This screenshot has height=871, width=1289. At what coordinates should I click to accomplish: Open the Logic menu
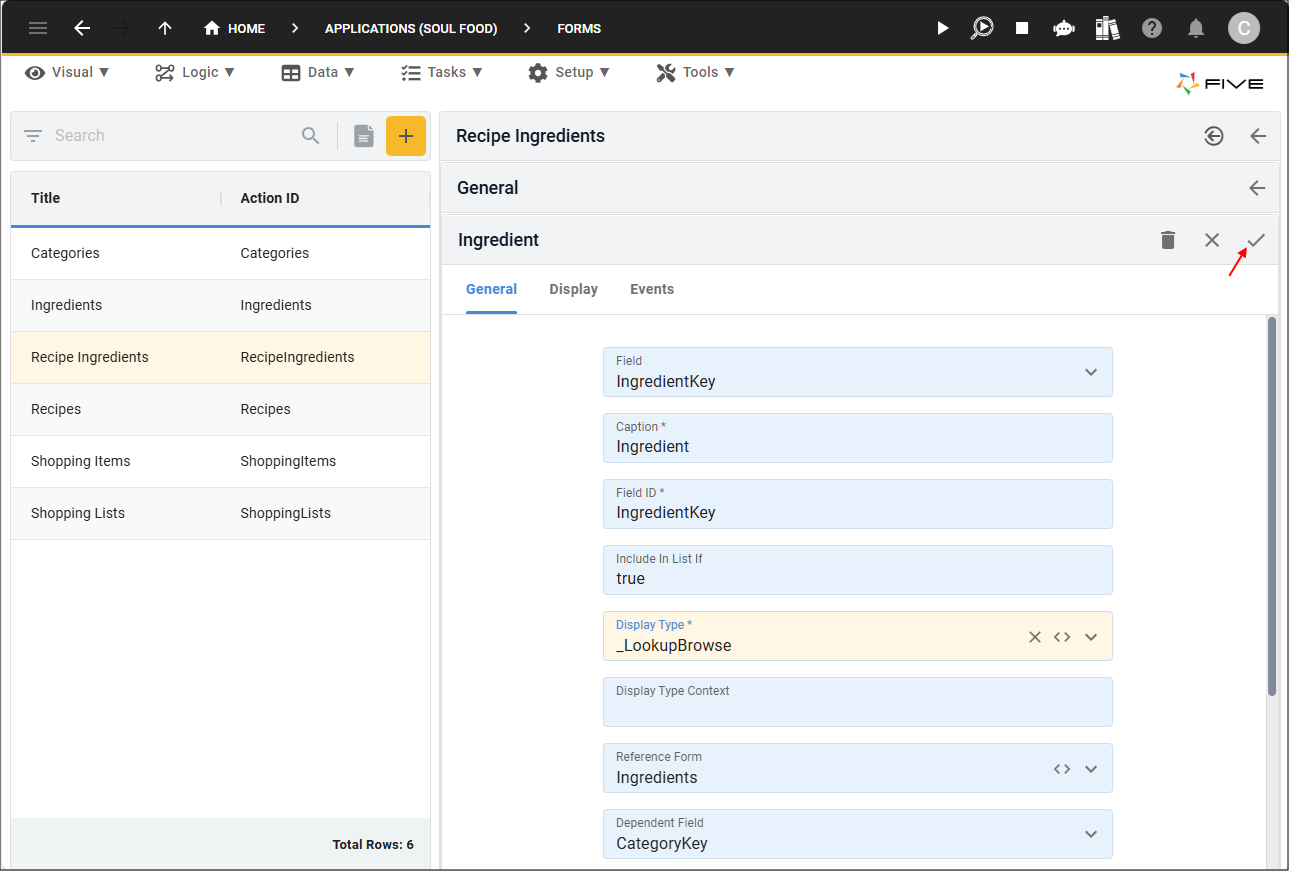195,72
